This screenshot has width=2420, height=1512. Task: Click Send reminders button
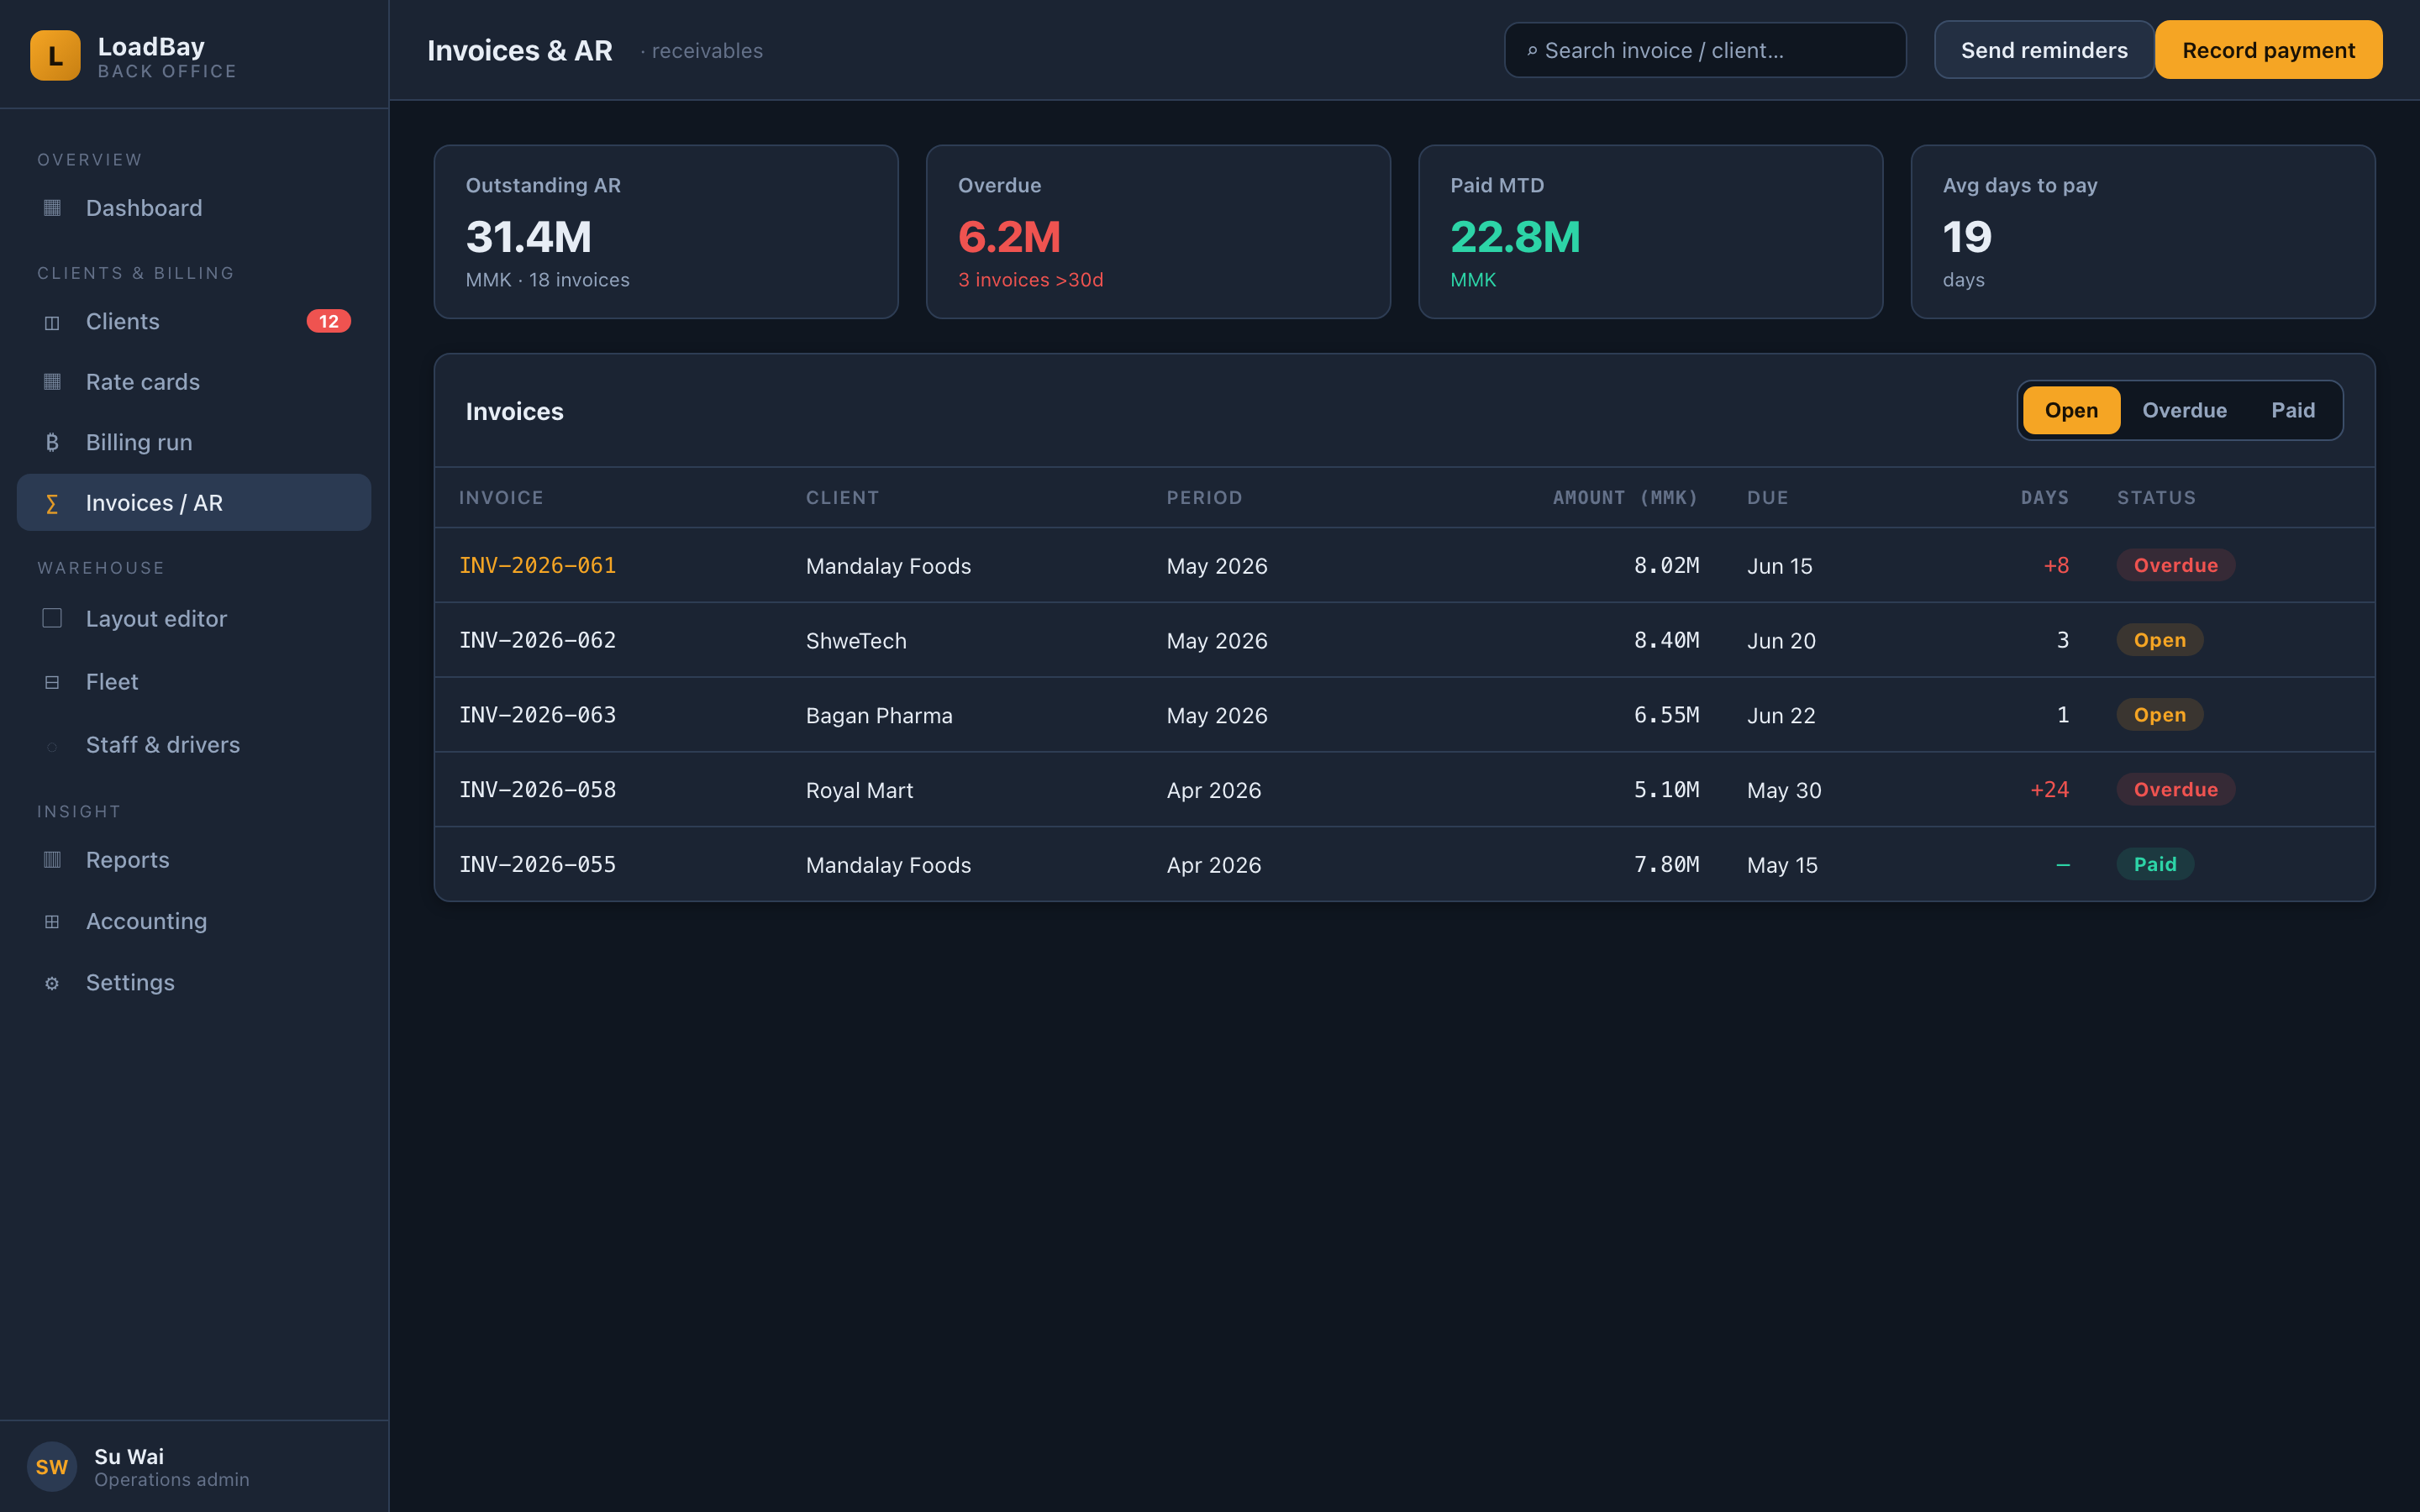pyautogui.click(x=2044, y=50)
